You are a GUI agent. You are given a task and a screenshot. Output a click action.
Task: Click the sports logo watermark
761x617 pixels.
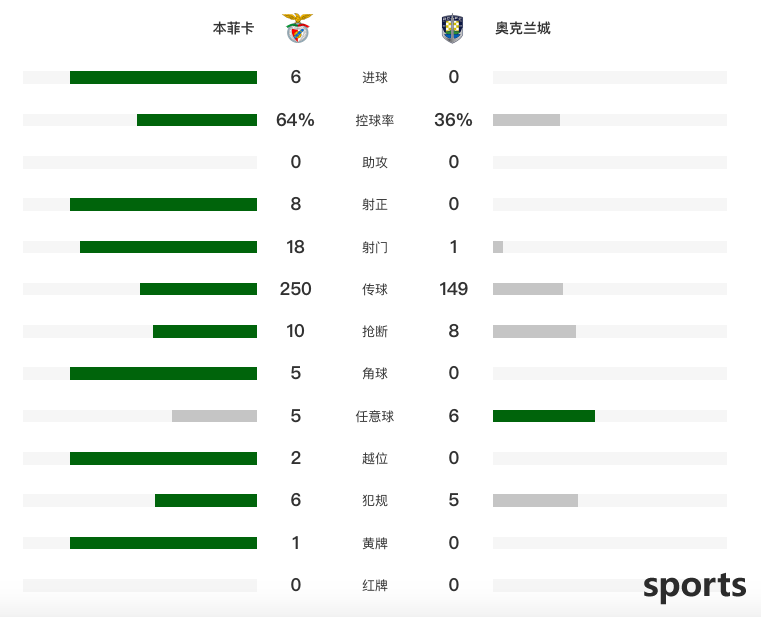tap(694, 586)
